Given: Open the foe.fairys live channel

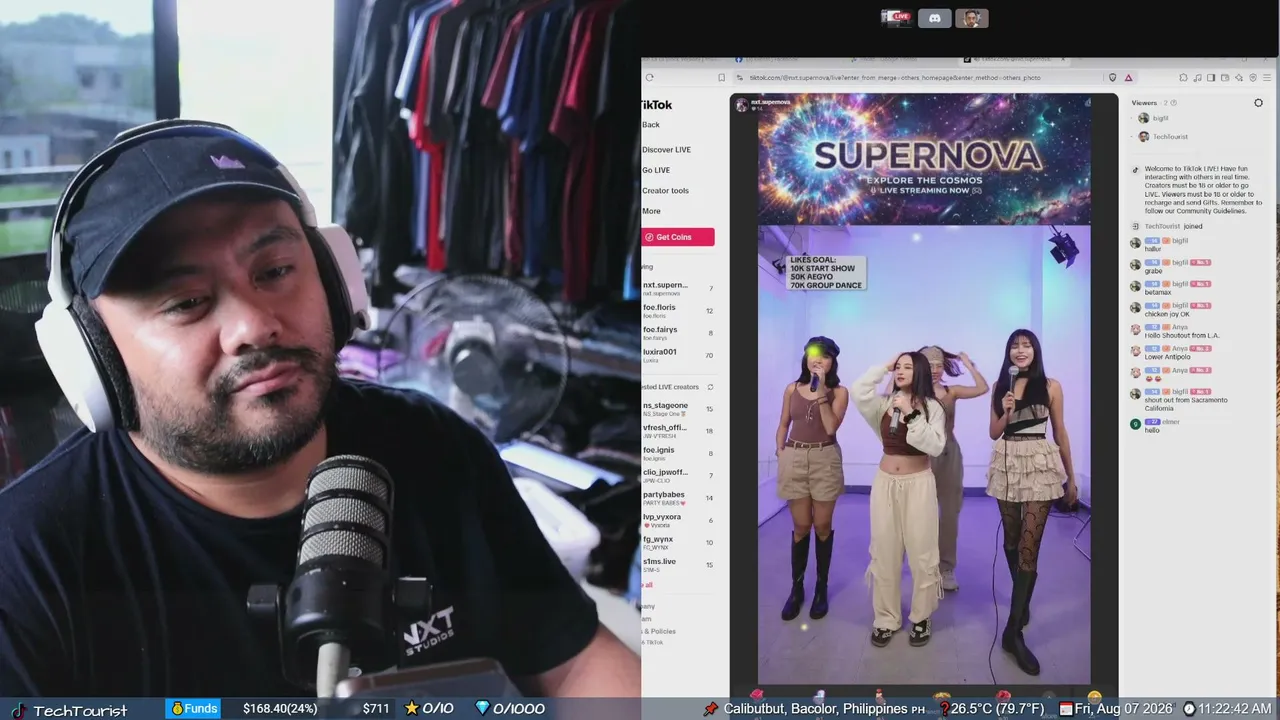Looking at the screenshot, I should coord(678,333).
